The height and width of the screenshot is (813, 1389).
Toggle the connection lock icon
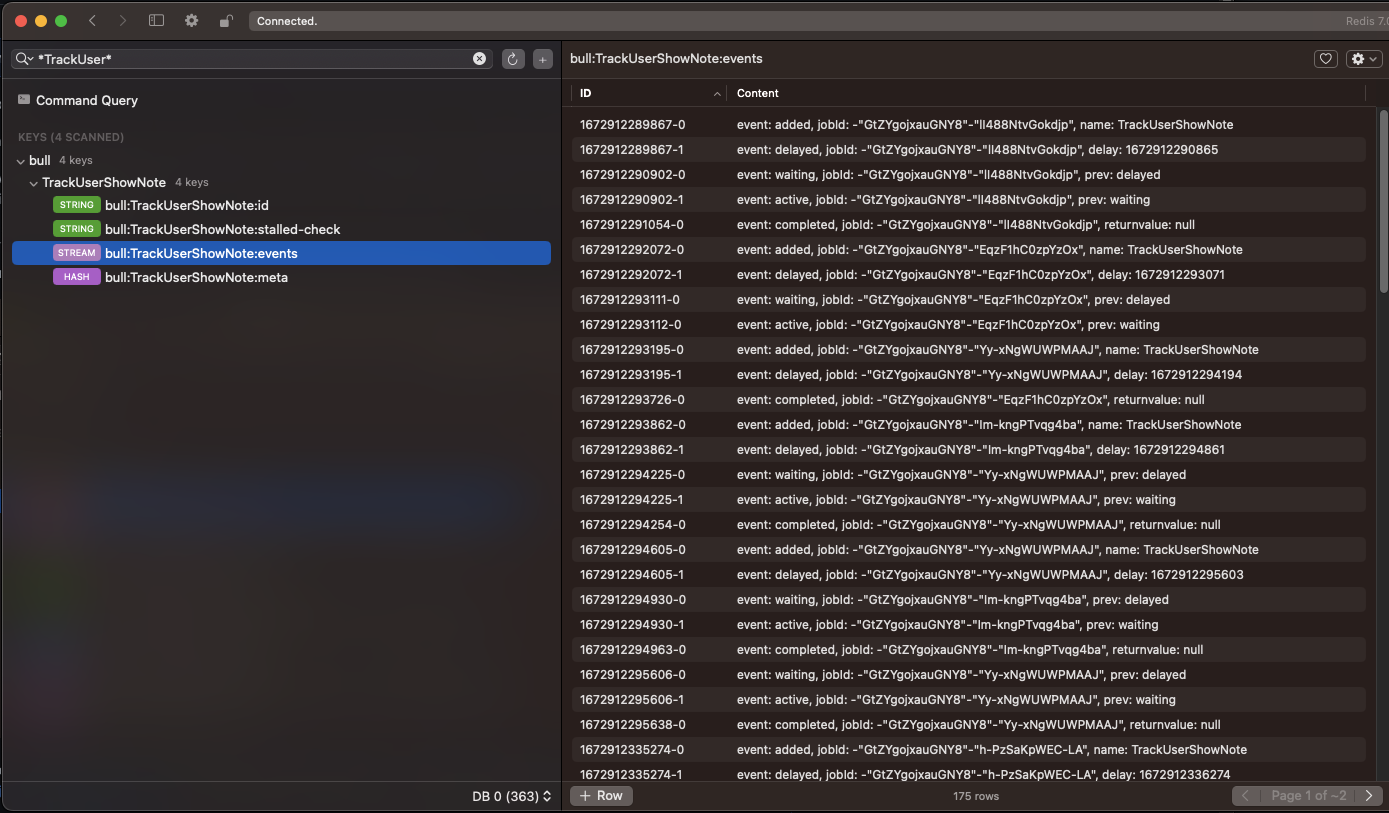(x=224, y=20)
